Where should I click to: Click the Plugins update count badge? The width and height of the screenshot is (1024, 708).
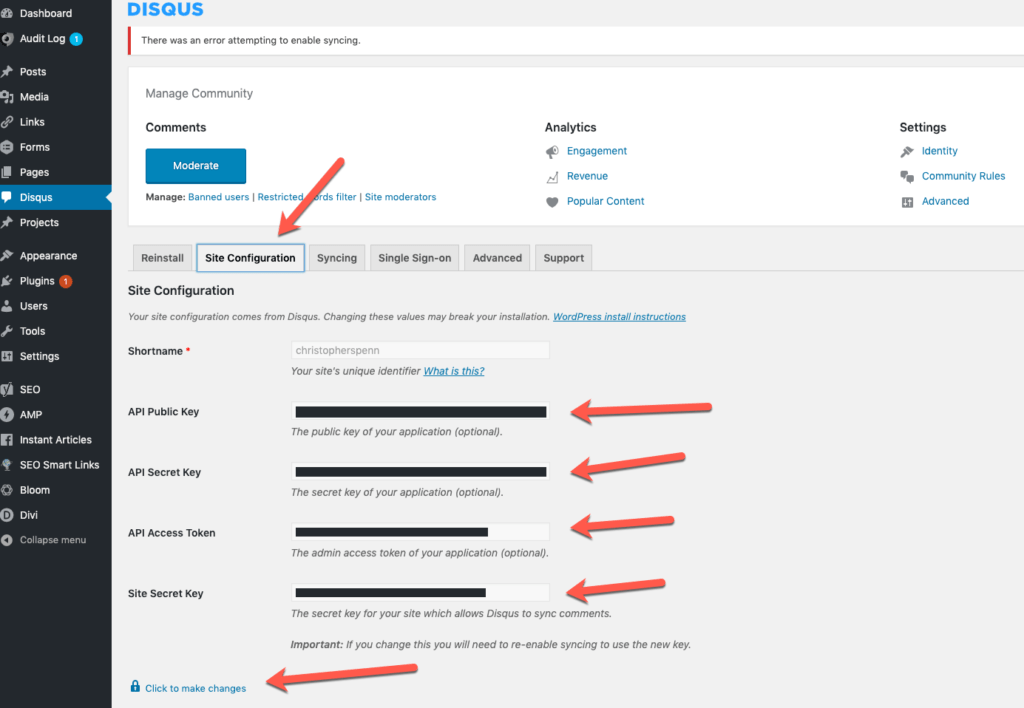65,282
